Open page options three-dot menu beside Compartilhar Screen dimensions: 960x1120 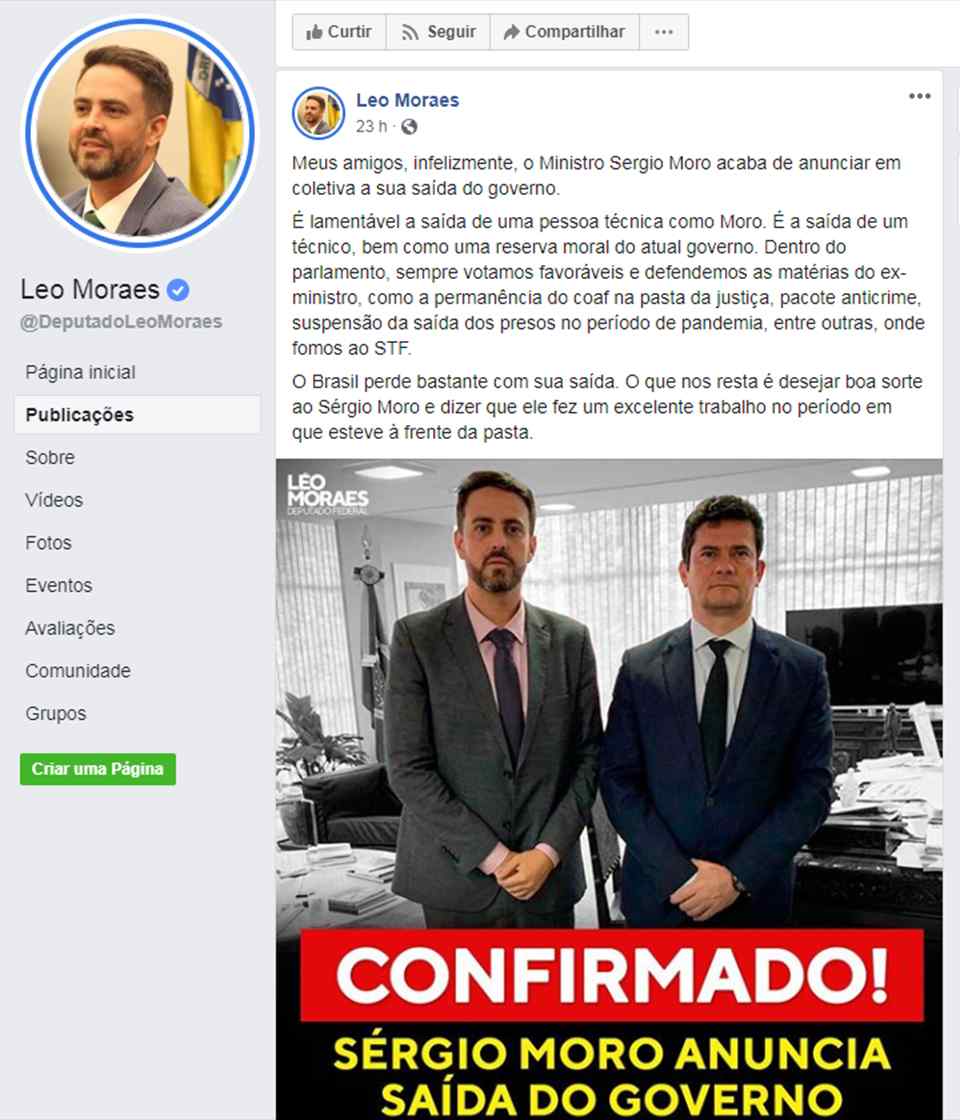[x=664, y=32]
